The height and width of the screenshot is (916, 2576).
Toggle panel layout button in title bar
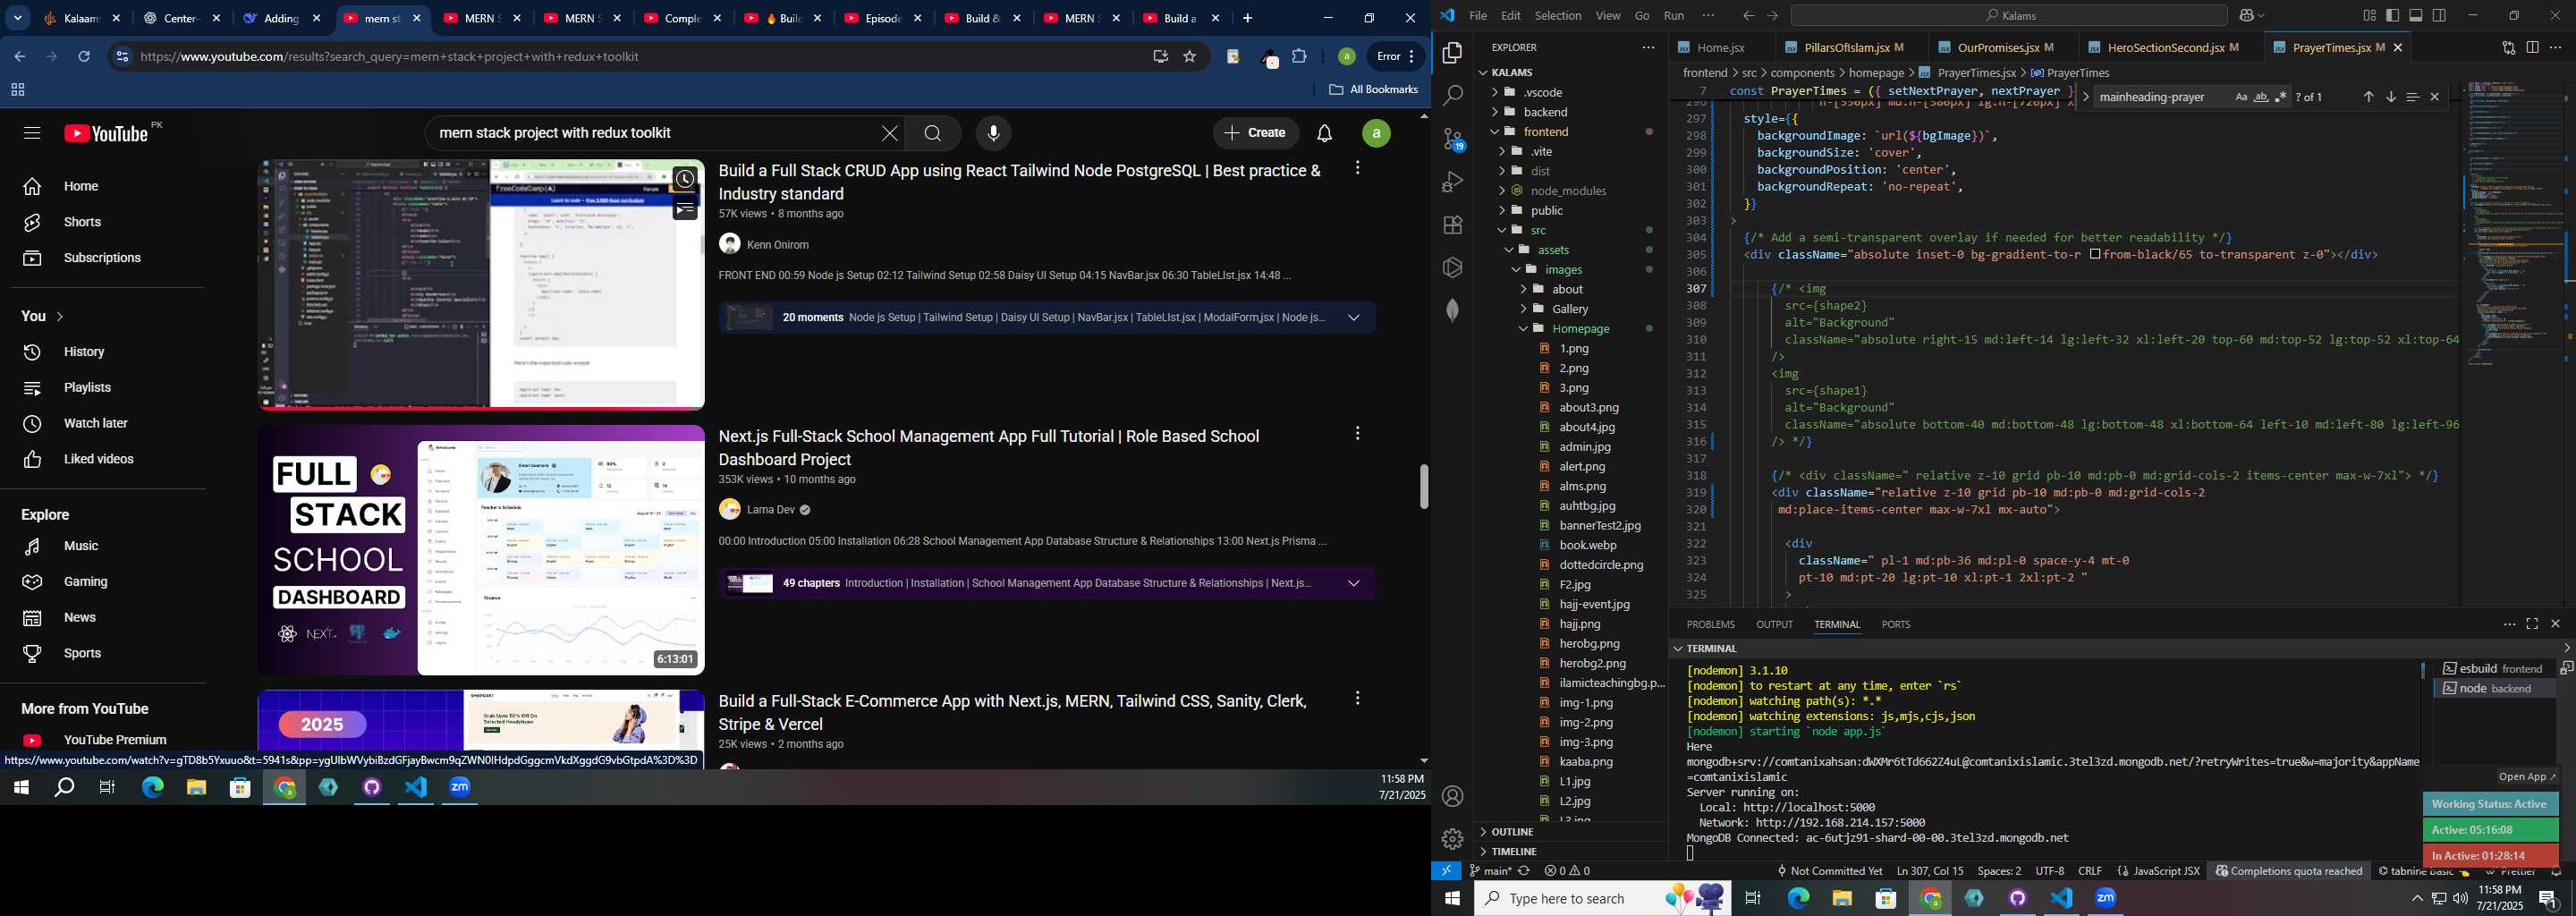click(2416, 16)
